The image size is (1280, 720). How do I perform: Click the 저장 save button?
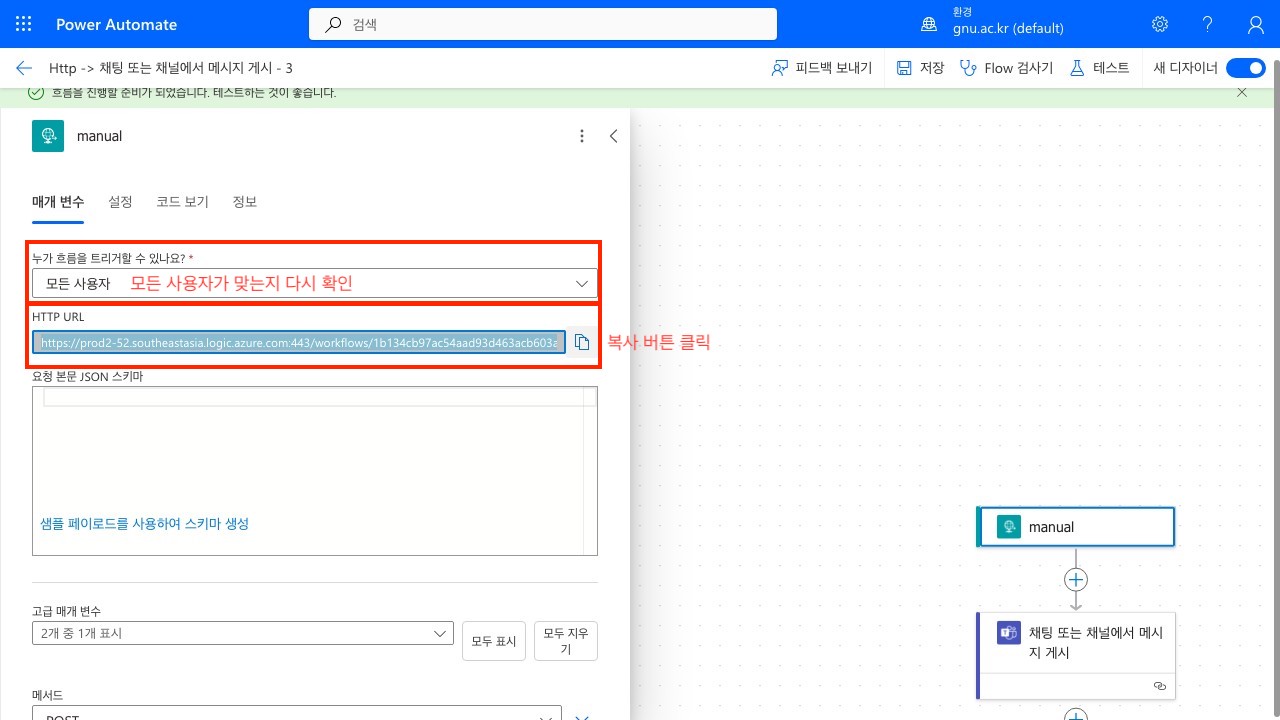tap(920, 68)
